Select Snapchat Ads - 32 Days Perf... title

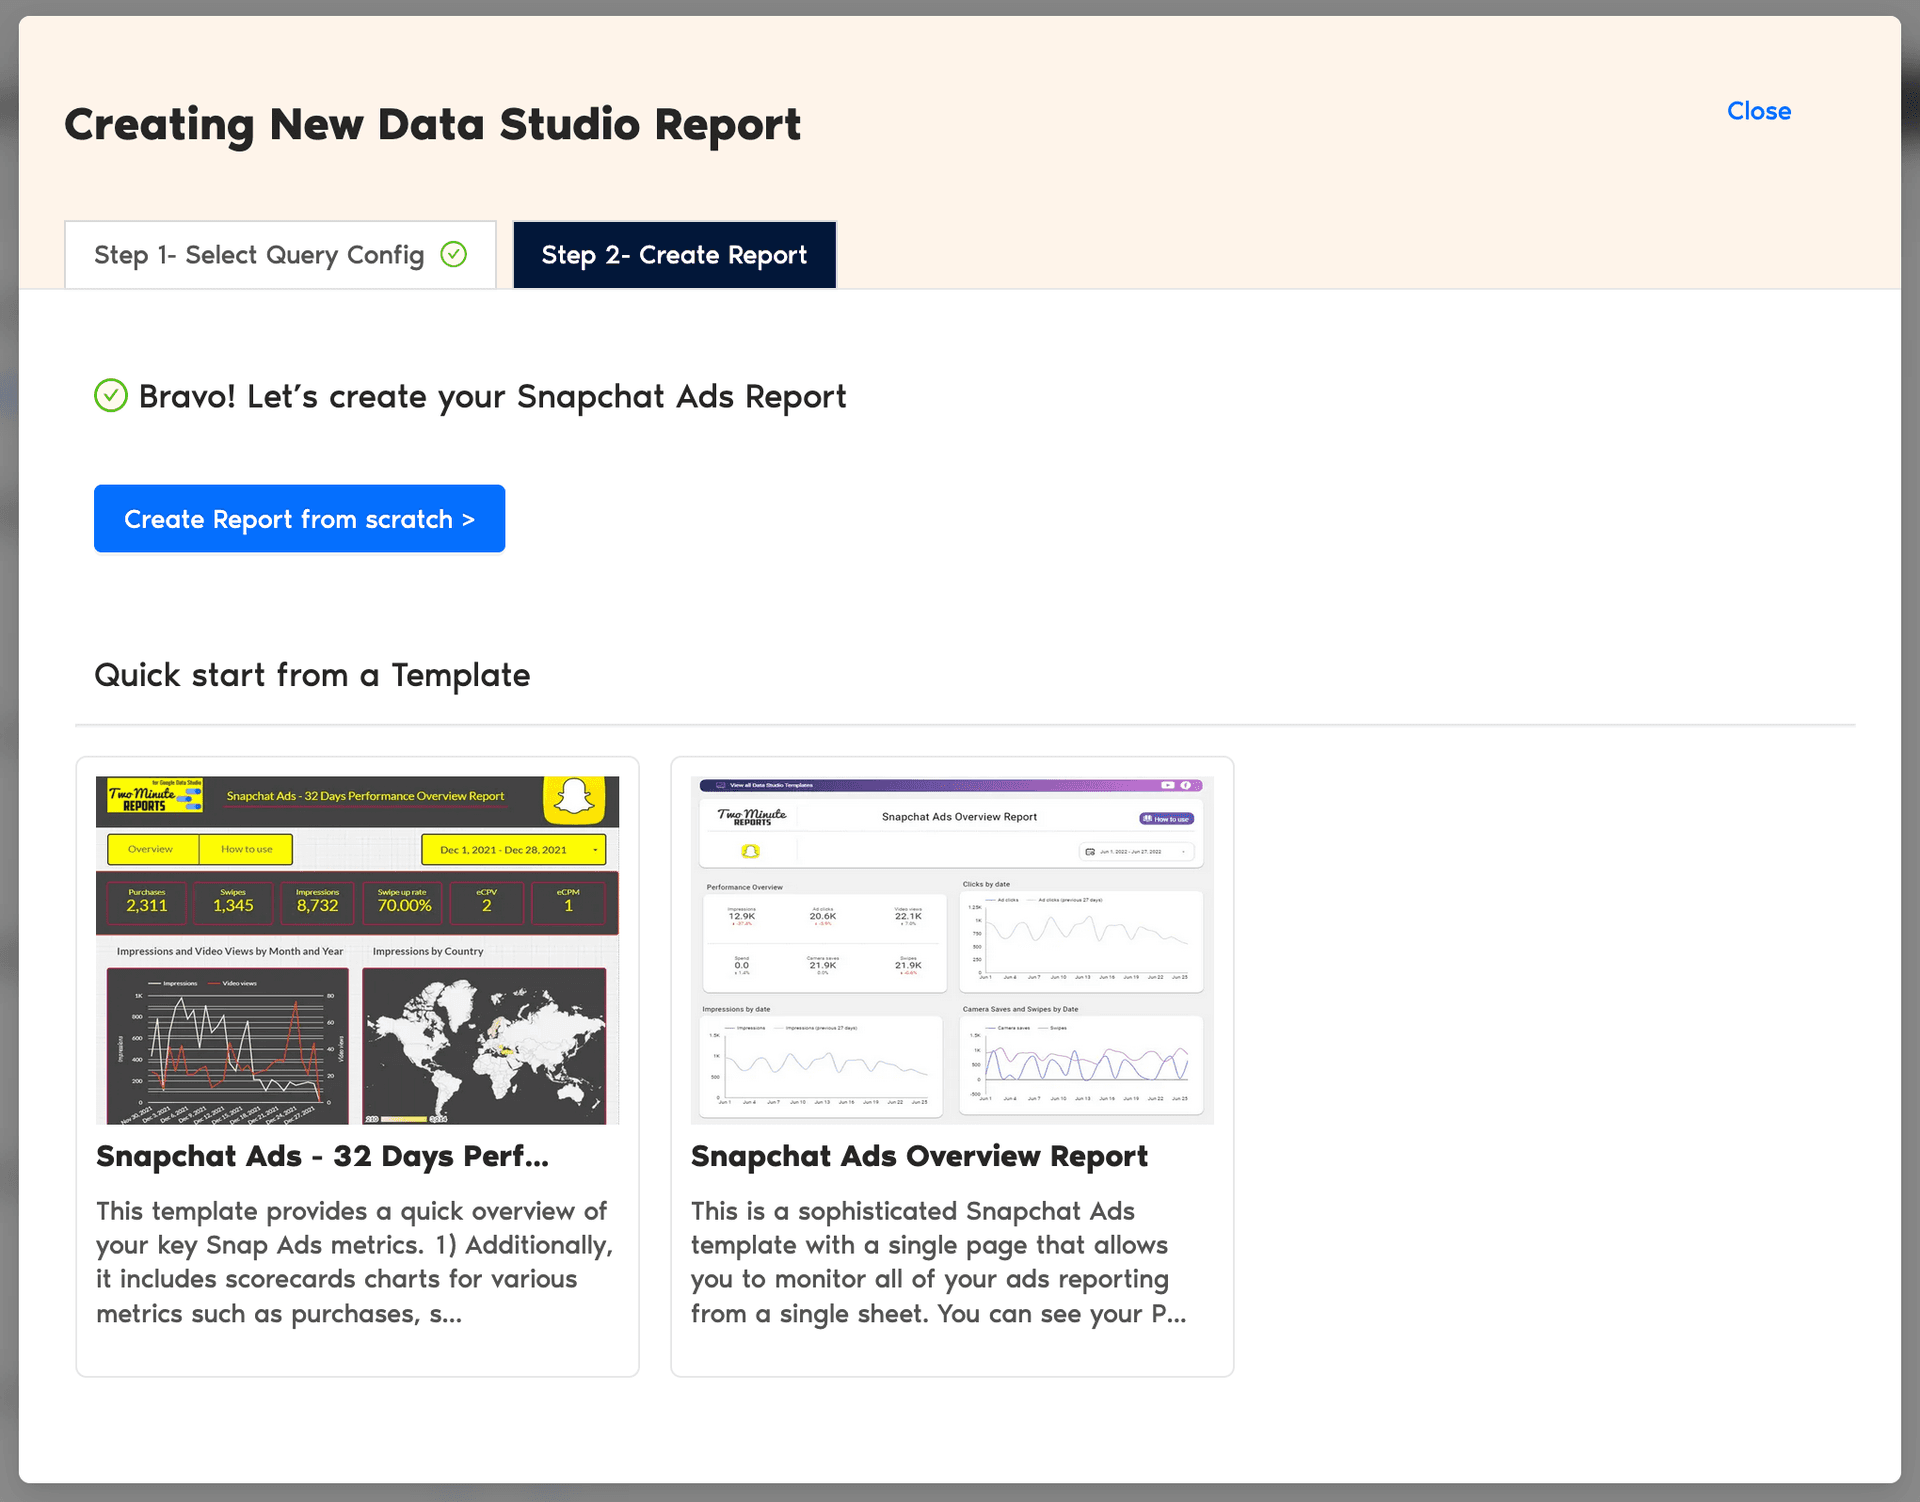[x=322, y=1156]
